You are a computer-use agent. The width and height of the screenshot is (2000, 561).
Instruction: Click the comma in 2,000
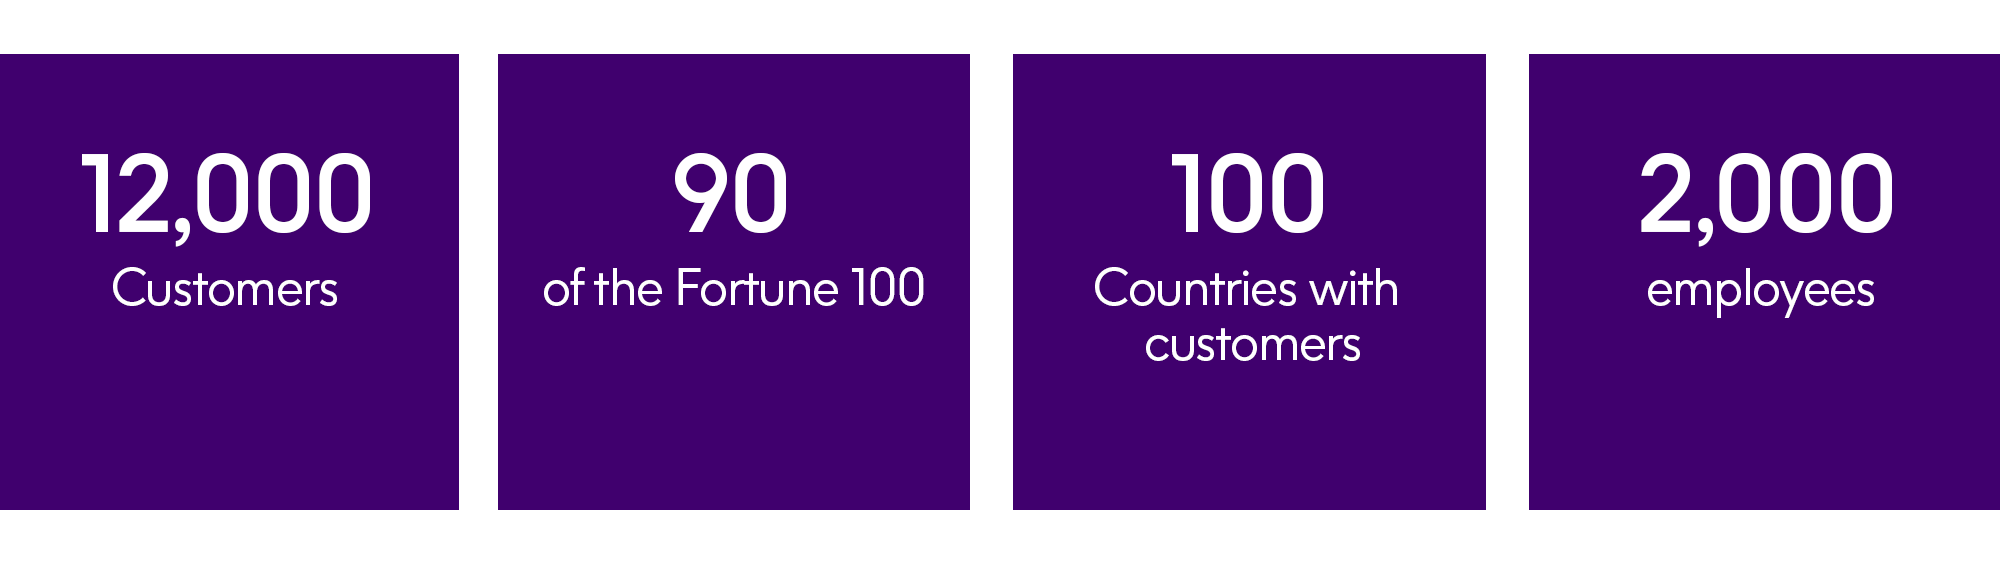click(x=1704, y=232)
